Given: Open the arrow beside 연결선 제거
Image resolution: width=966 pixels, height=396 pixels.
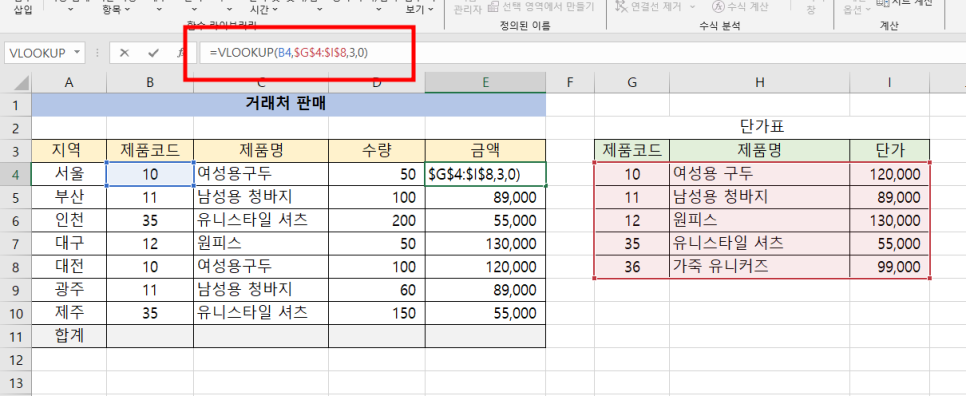Looking at the screenshot, I should 692,7.
